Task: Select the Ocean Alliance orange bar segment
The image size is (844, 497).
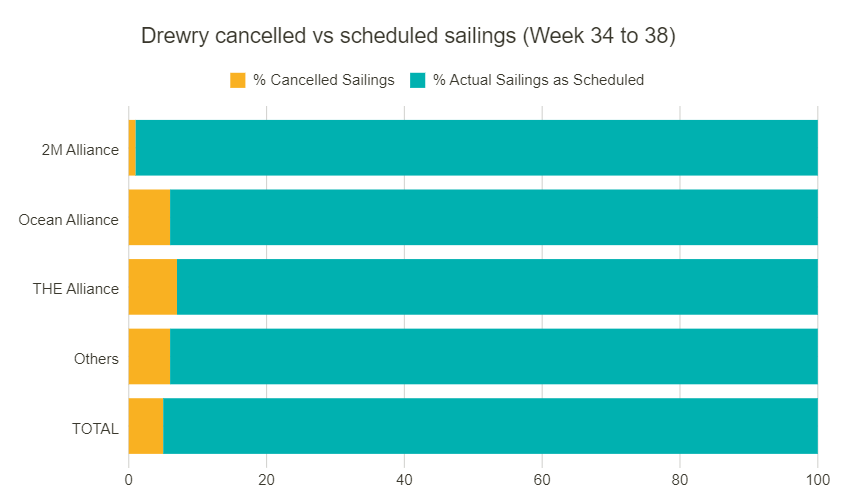Action: [x=149, y=217]
